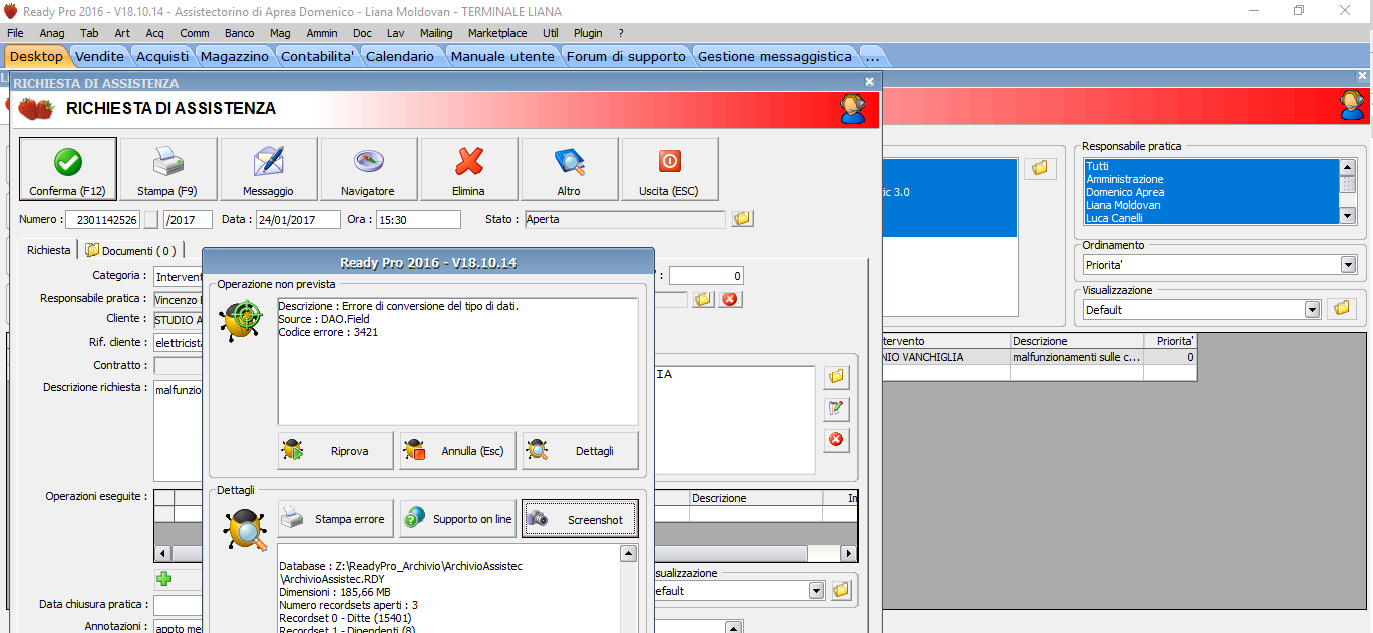
Task: Click left arrow of Operazioni eseguite scrollbar
Action: (x=163, y=553)
